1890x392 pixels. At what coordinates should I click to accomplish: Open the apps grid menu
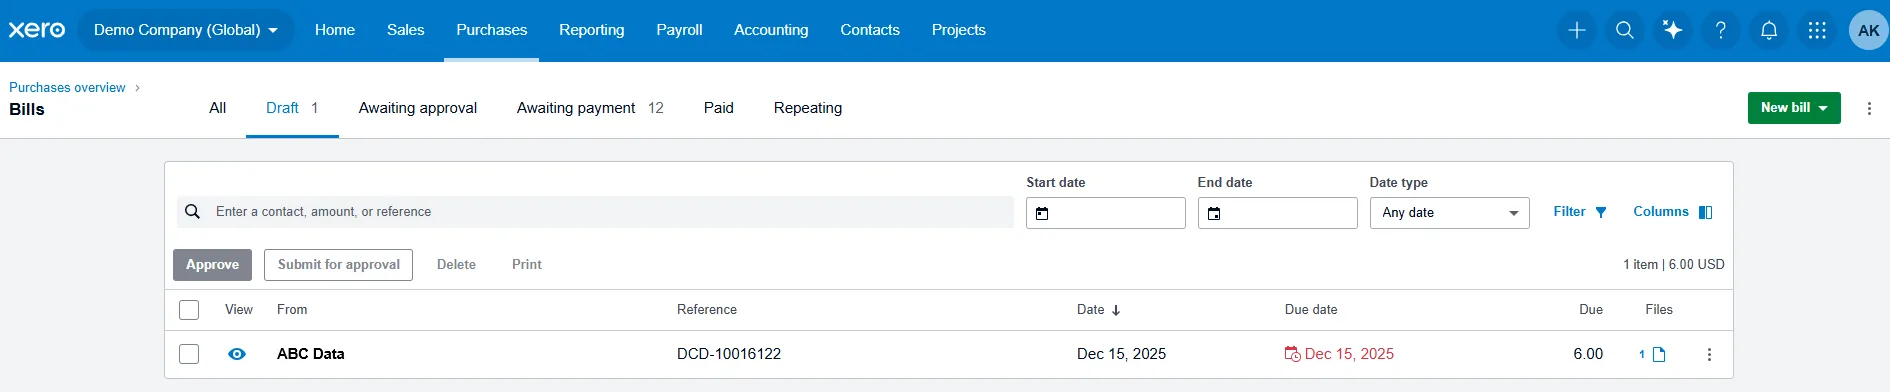coord(1817,30)
